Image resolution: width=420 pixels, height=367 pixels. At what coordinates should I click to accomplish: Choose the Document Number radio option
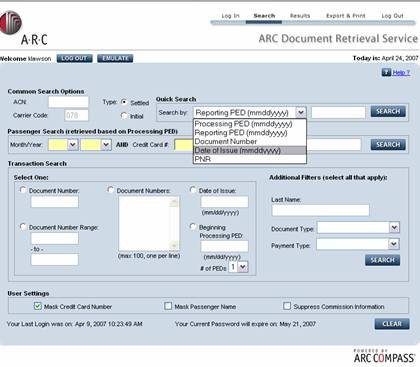coord(23,190)
